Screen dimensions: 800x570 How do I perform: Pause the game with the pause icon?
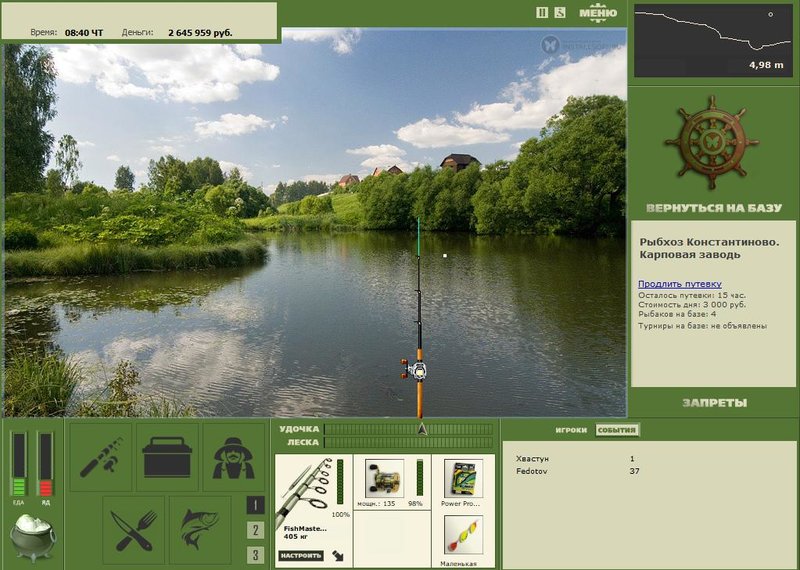542,13
